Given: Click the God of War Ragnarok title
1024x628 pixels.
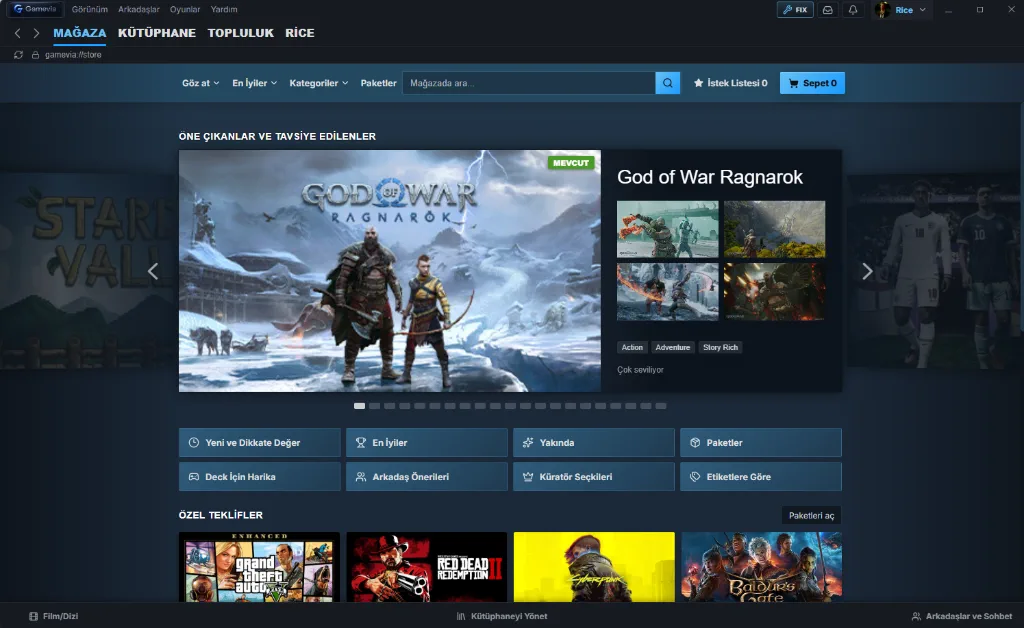Looking at the screenshot, I should (710, 177).
